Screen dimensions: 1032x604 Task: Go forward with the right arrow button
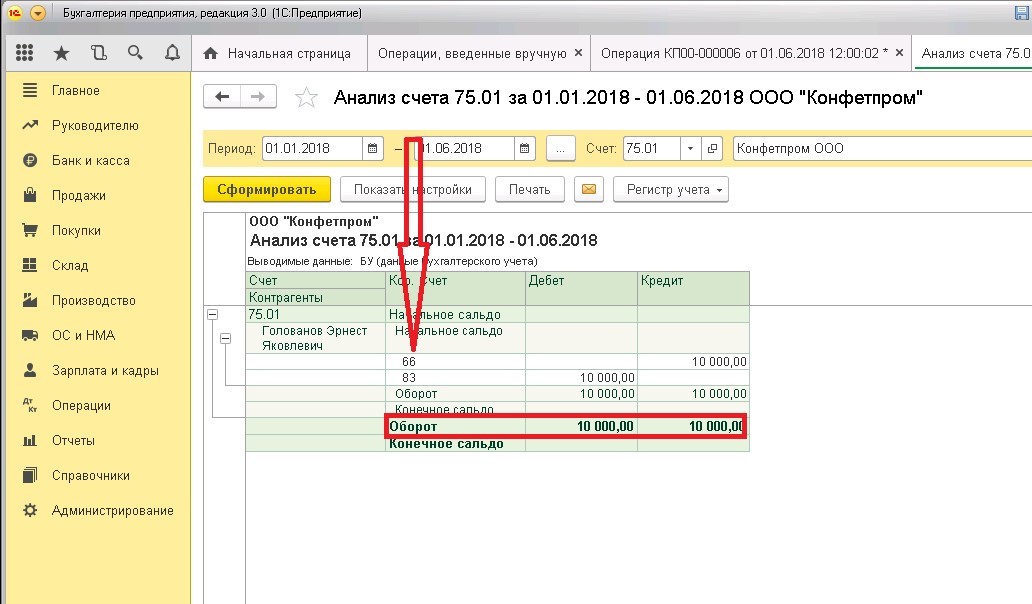pyautogui.click(x=258, y=97)
